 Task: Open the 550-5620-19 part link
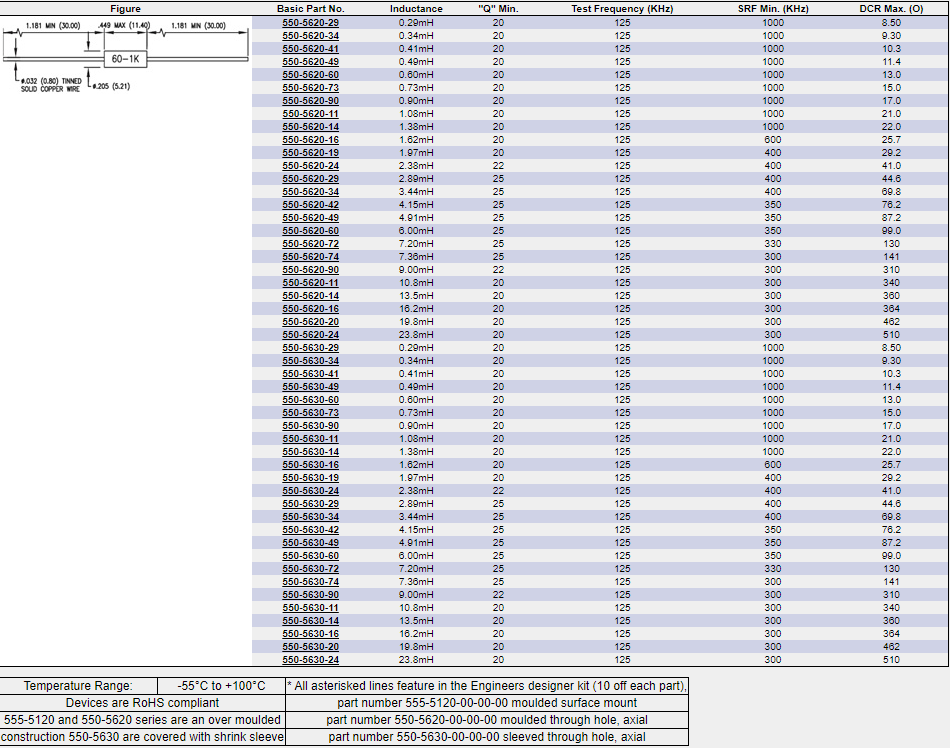[310, 152]
